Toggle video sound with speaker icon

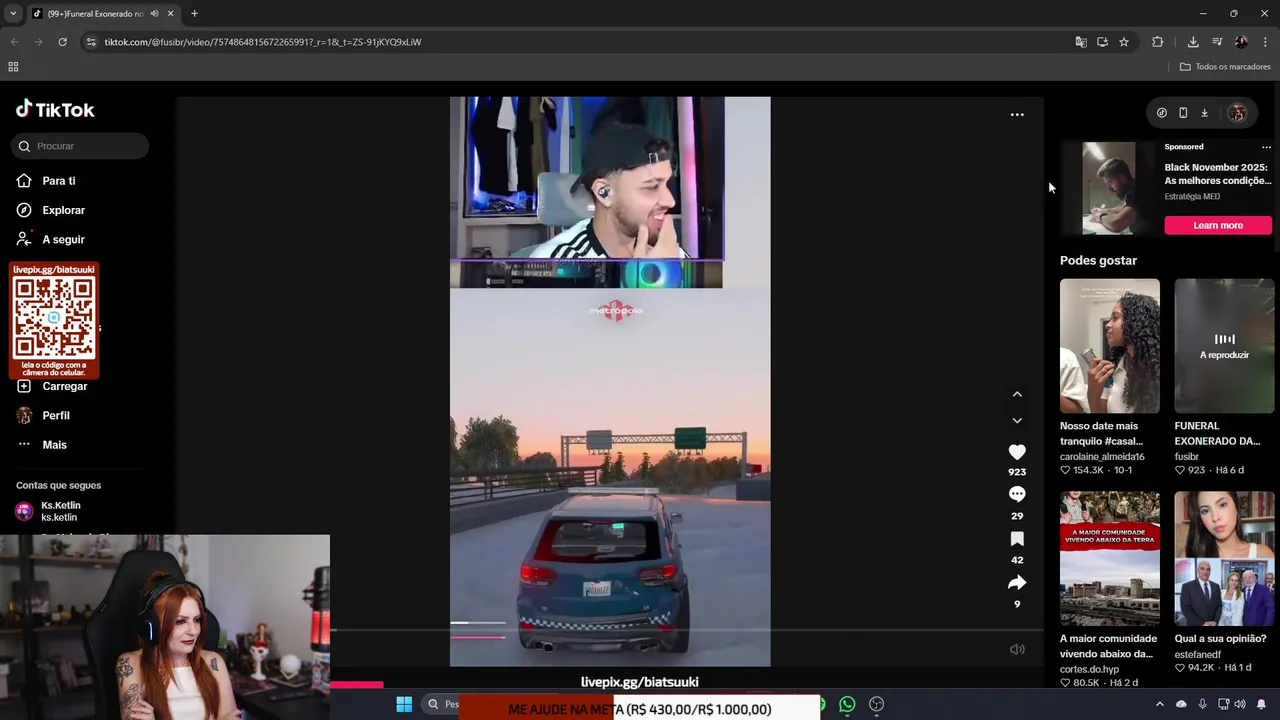click(x=1017, y=650)
